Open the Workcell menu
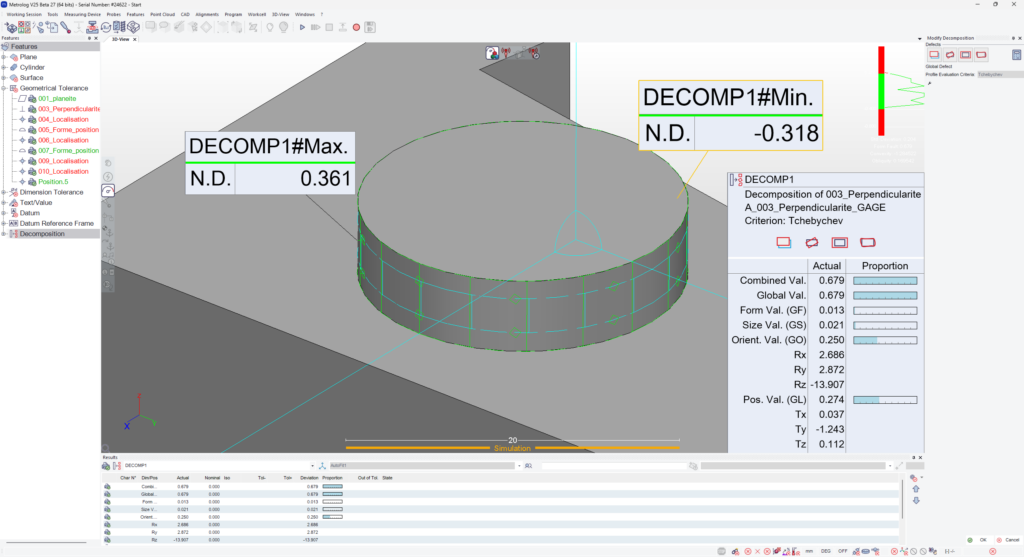Viewport: 1024px width, 557px height. 257,14
